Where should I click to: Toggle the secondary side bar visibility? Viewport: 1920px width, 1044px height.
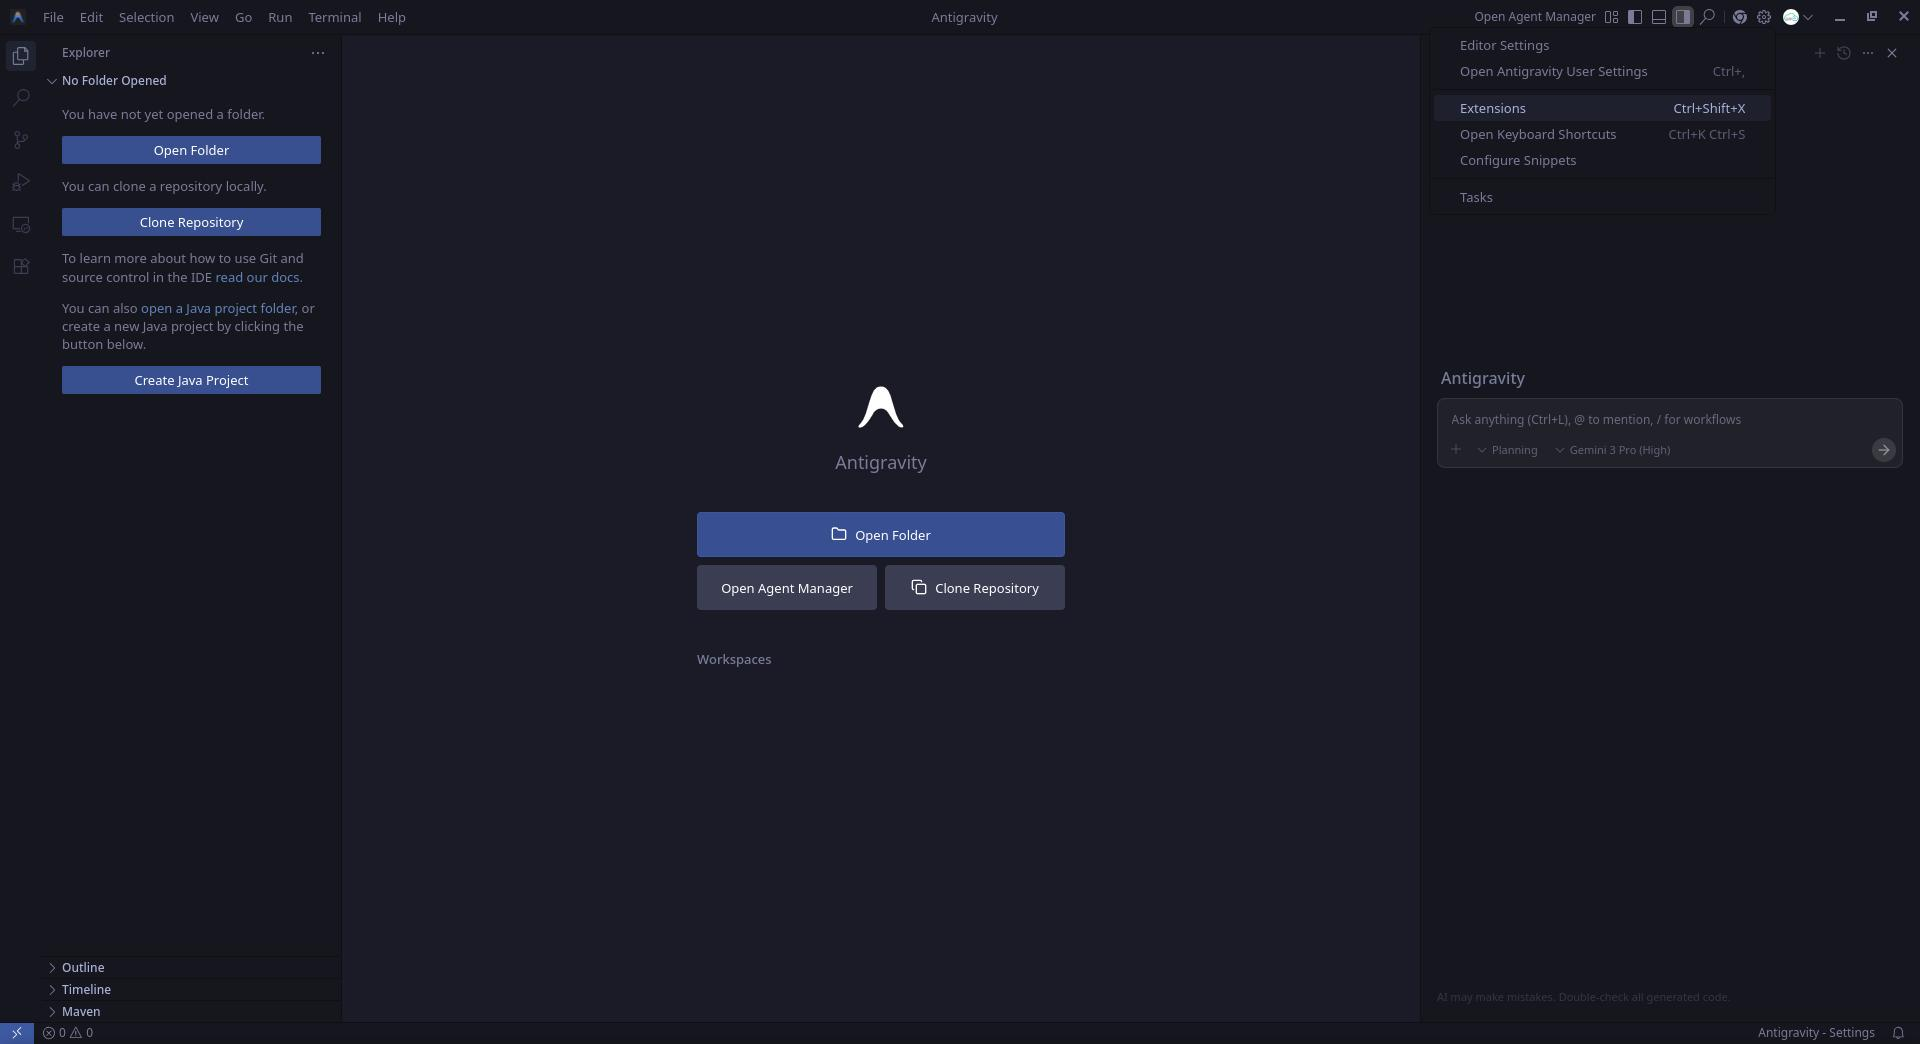point(1683,17)
